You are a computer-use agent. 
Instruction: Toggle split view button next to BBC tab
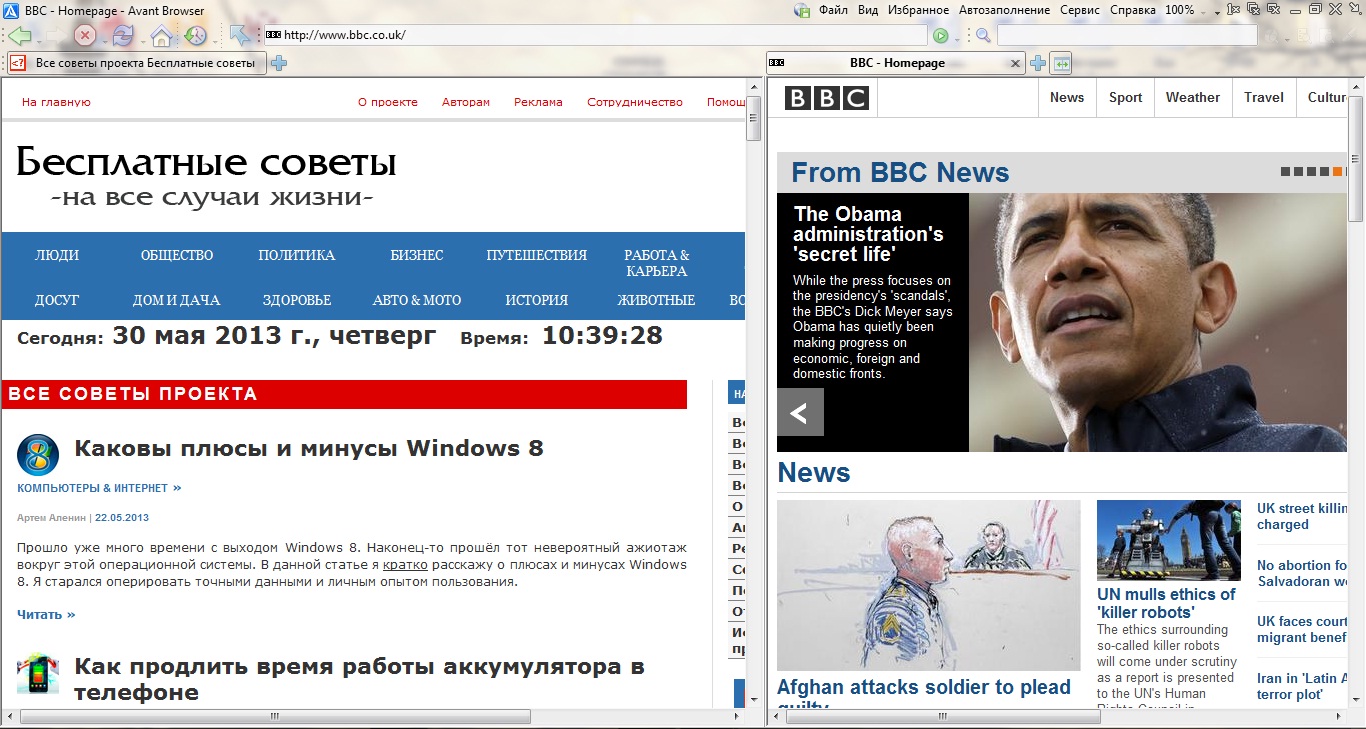coord(1061,63)
